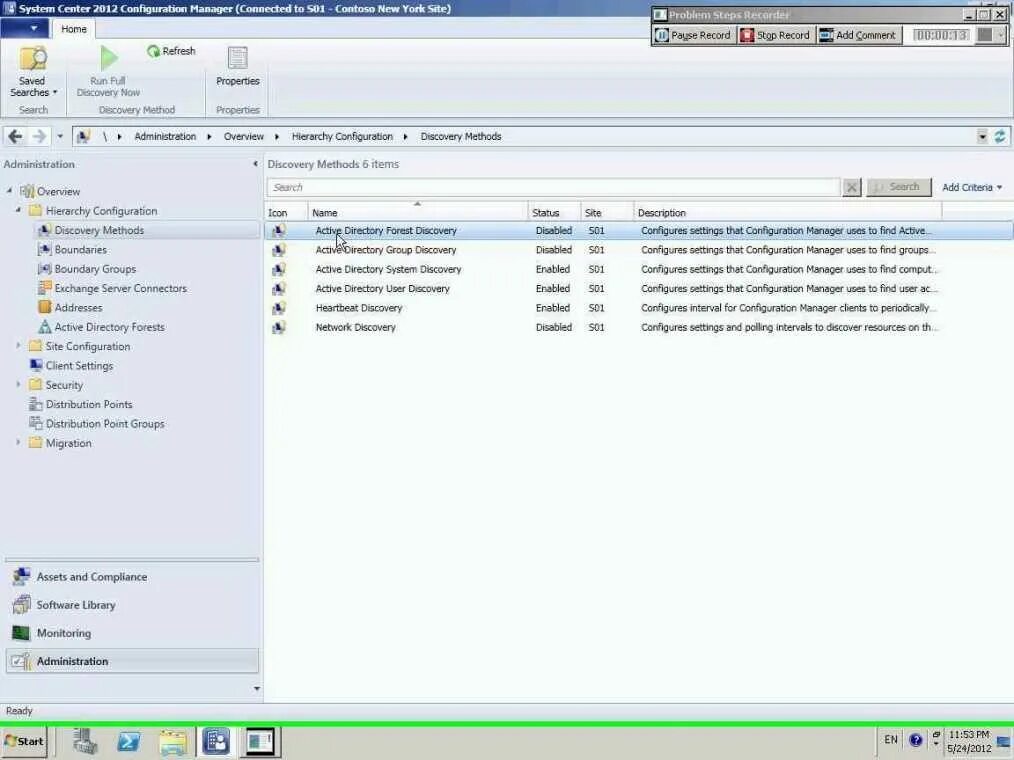Open the Properties ribbon icon

[x=237, y=58]
